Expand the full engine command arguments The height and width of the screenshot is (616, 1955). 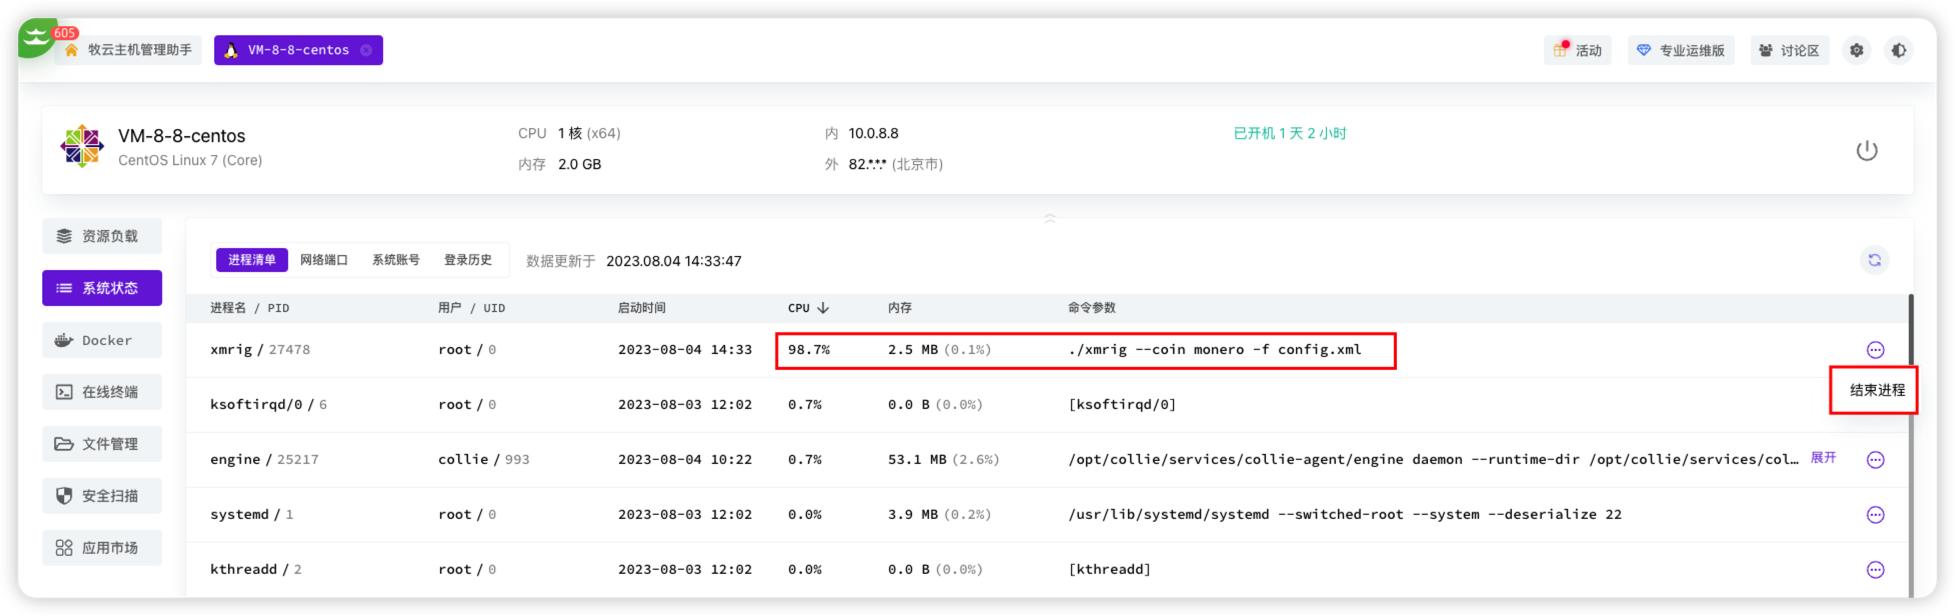[1823, 458]
